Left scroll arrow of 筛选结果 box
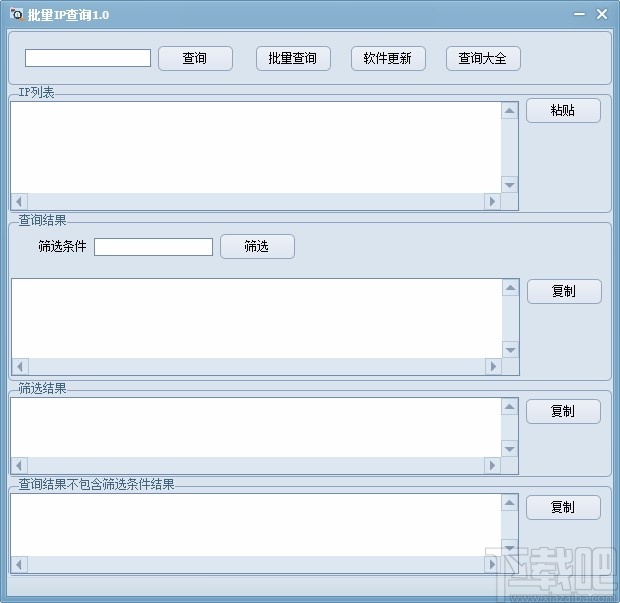 pos(19,465)
